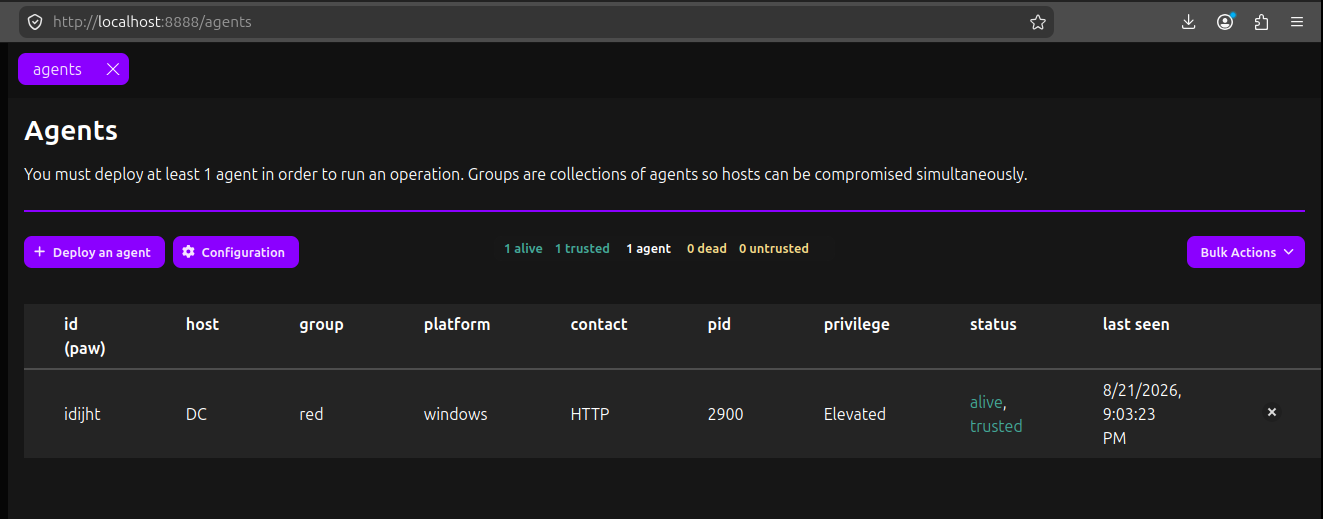
Task: Click the 'alive, trusted' status cell
Action: pyautogui.click(x=996, y=414)
